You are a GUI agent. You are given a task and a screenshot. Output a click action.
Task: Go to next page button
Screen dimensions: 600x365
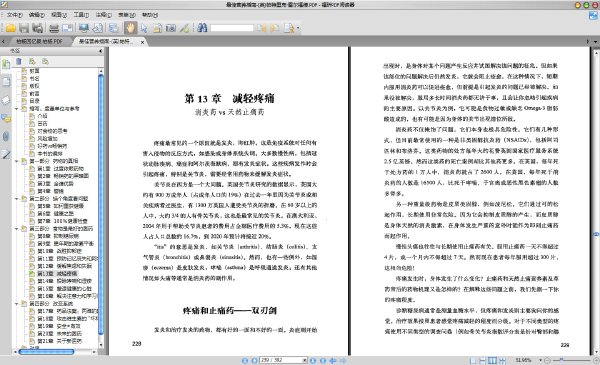pyautogui.click(x=313, y=360)
